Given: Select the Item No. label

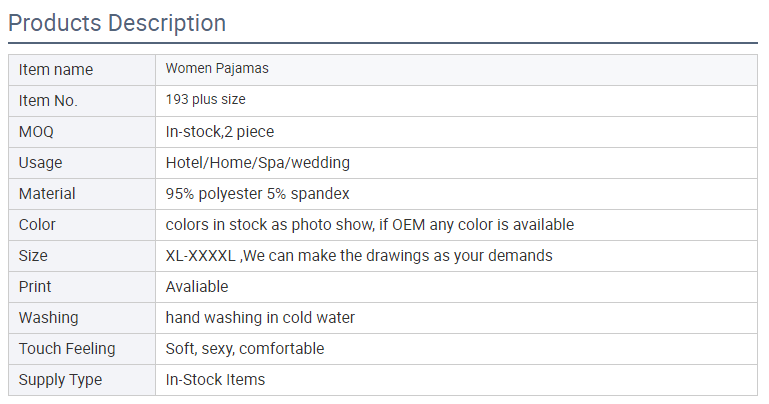Looking at the screenshot, I should point(48,101).
